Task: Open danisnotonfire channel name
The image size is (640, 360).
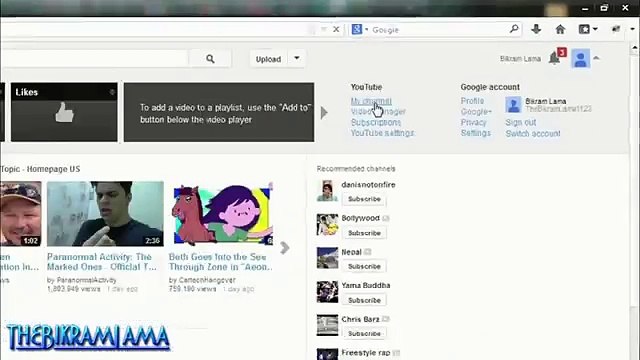Action: [x=368, y=185]
